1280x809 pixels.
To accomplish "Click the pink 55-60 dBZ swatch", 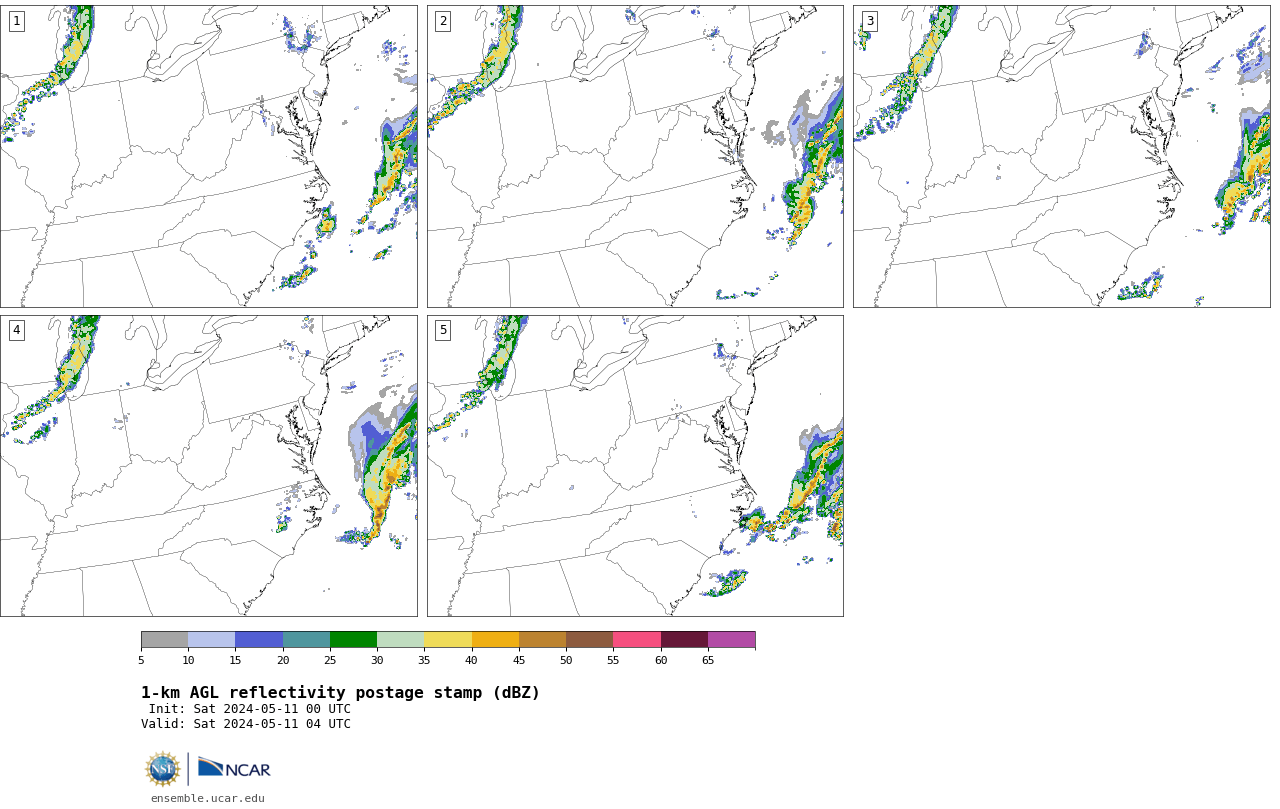I will (637, 640).
